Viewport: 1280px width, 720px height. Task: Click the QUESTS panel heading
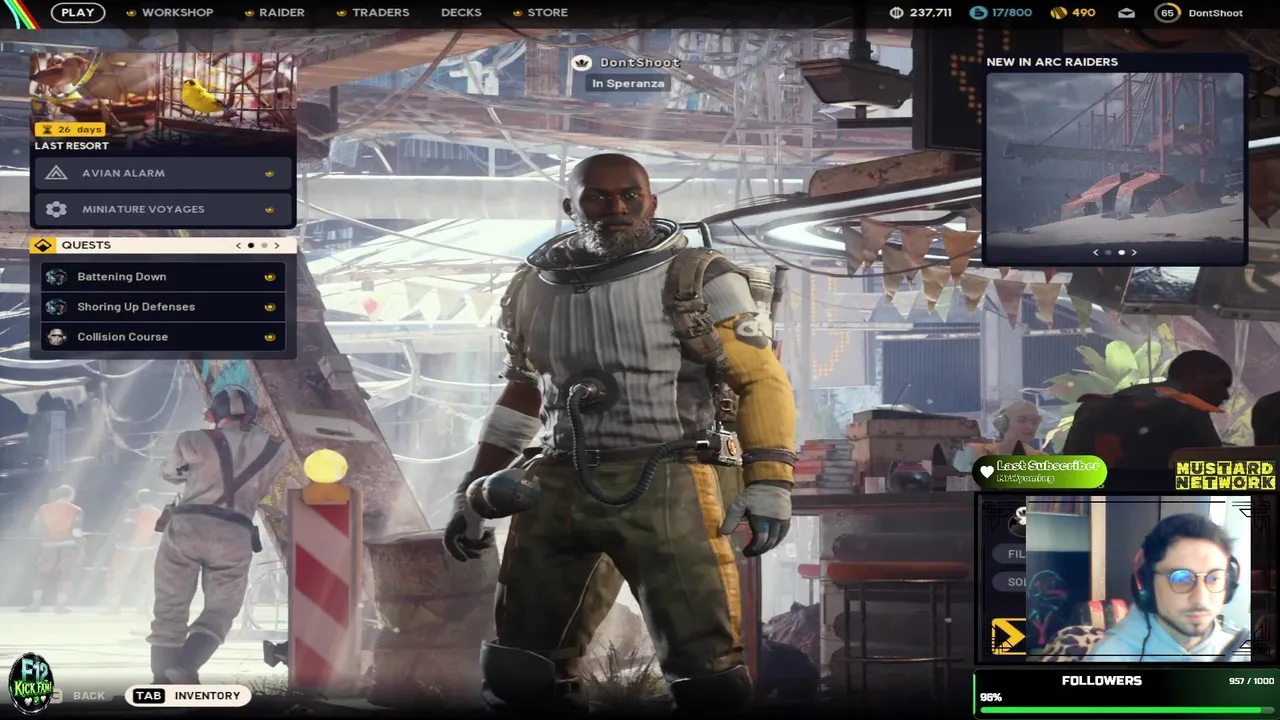click(x=86, y=245)
